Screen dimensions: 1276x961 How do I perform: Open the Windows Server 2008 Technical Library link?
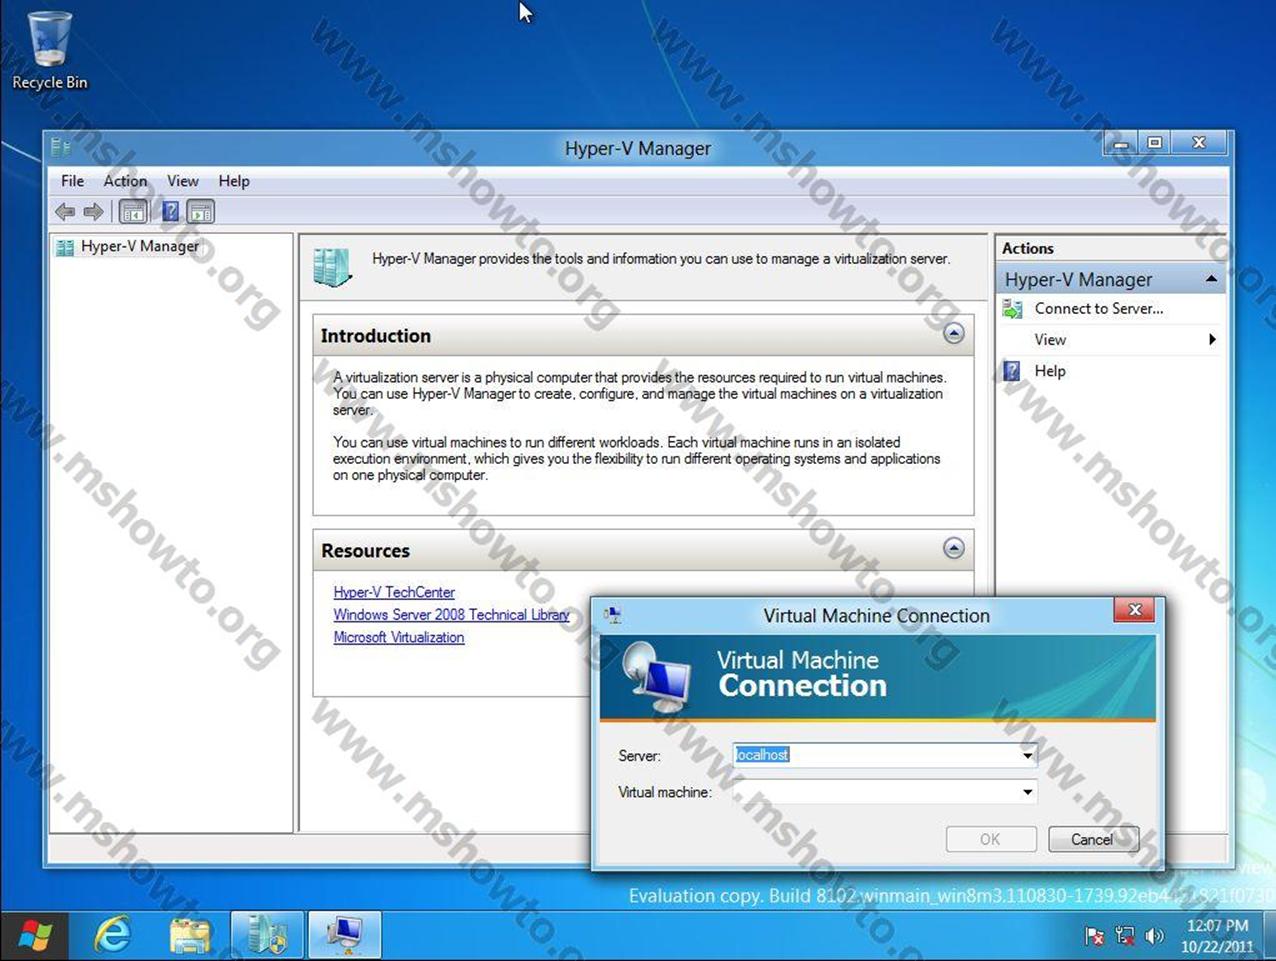(x=451, y=615)
